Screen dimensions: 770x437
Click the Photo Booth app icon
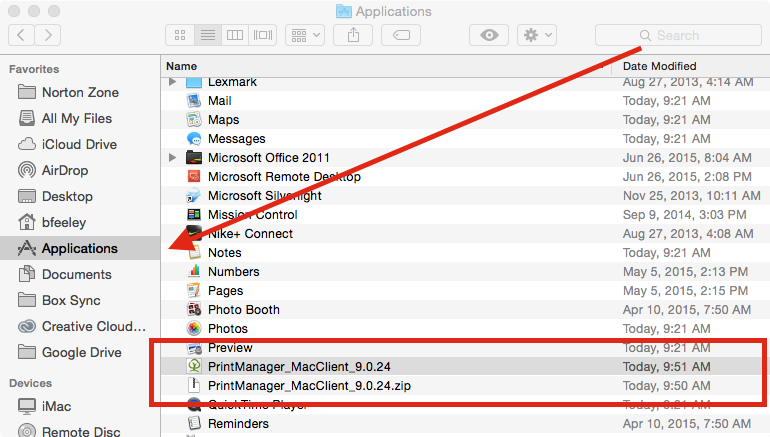[x=194, y=310]
